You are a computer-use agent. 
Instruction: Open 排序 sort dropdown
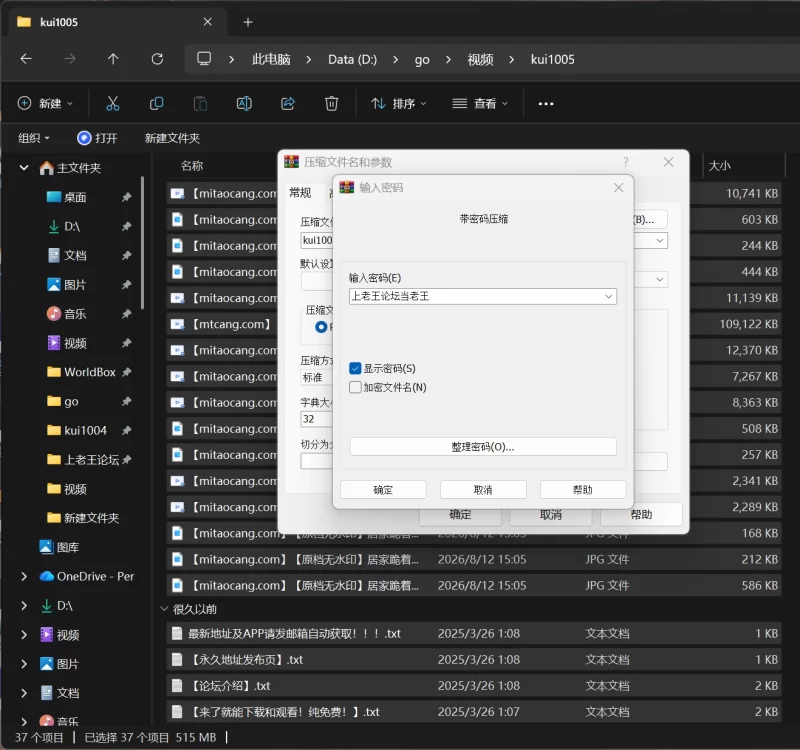pyautogui.click(x=398, y=104)
